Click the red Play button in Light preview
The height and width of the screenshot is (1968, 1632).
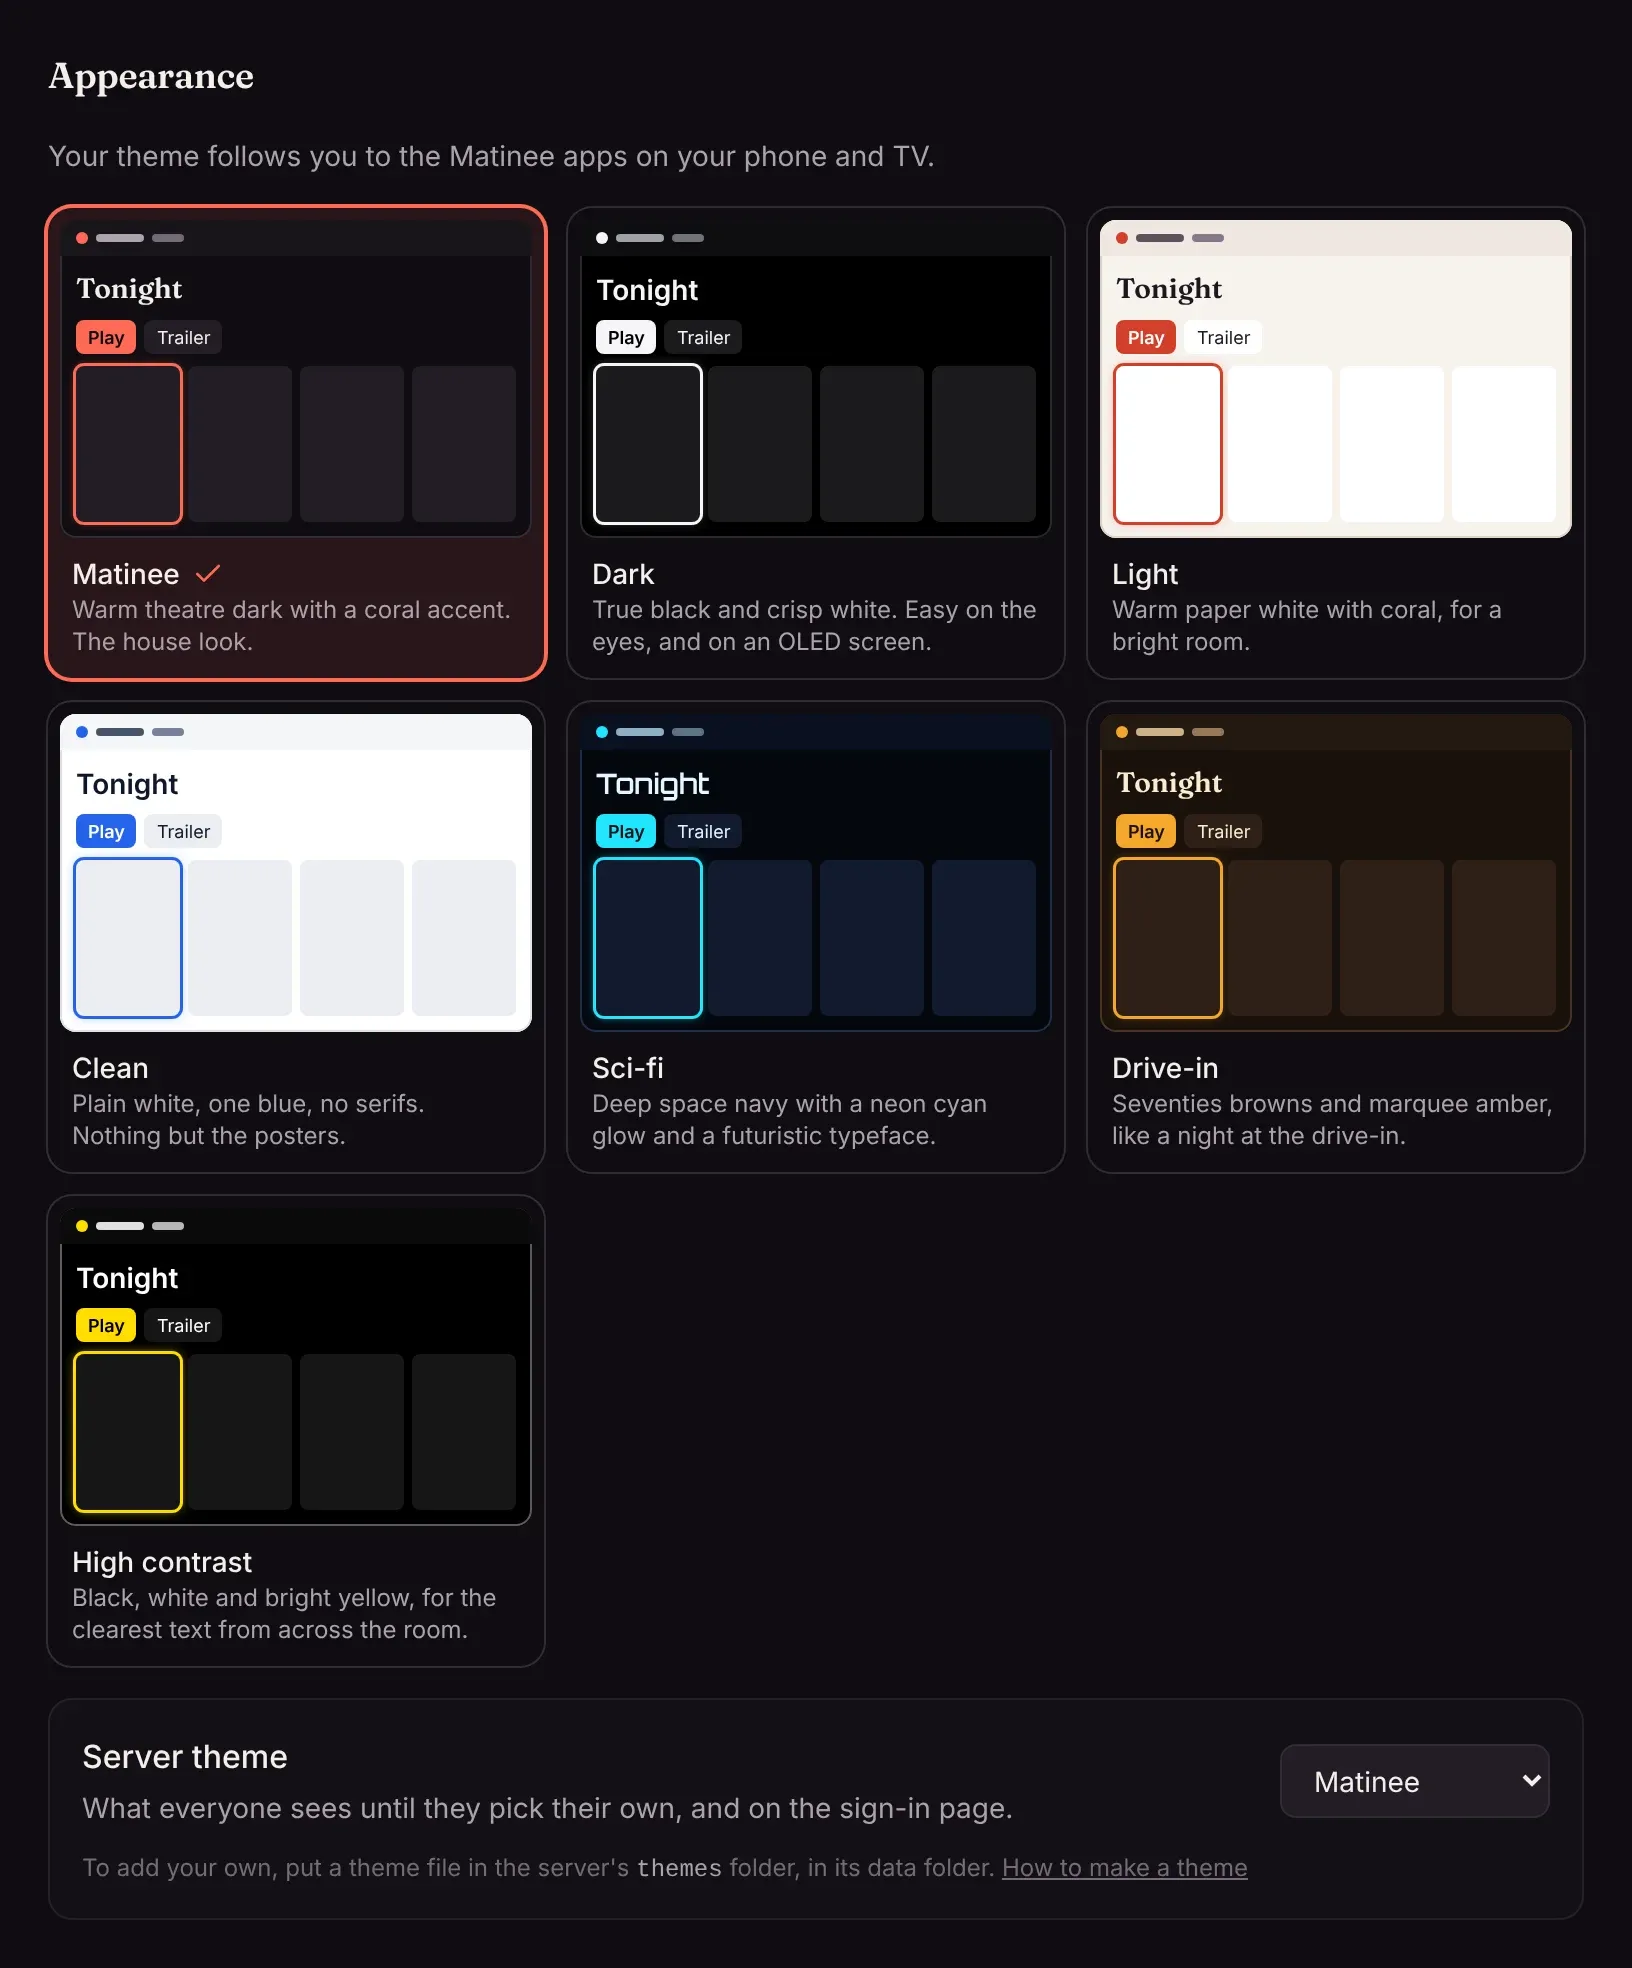point(1146,337)
